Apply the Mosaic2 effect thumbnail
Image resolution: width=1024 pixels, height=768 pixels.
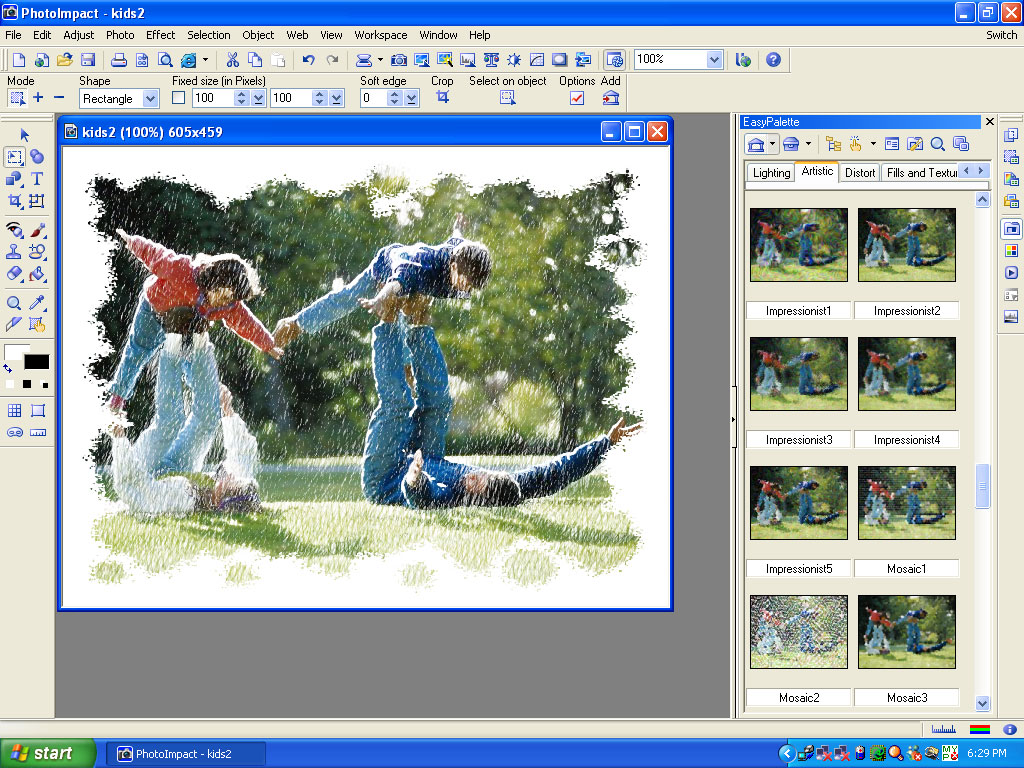coord(799,632)
